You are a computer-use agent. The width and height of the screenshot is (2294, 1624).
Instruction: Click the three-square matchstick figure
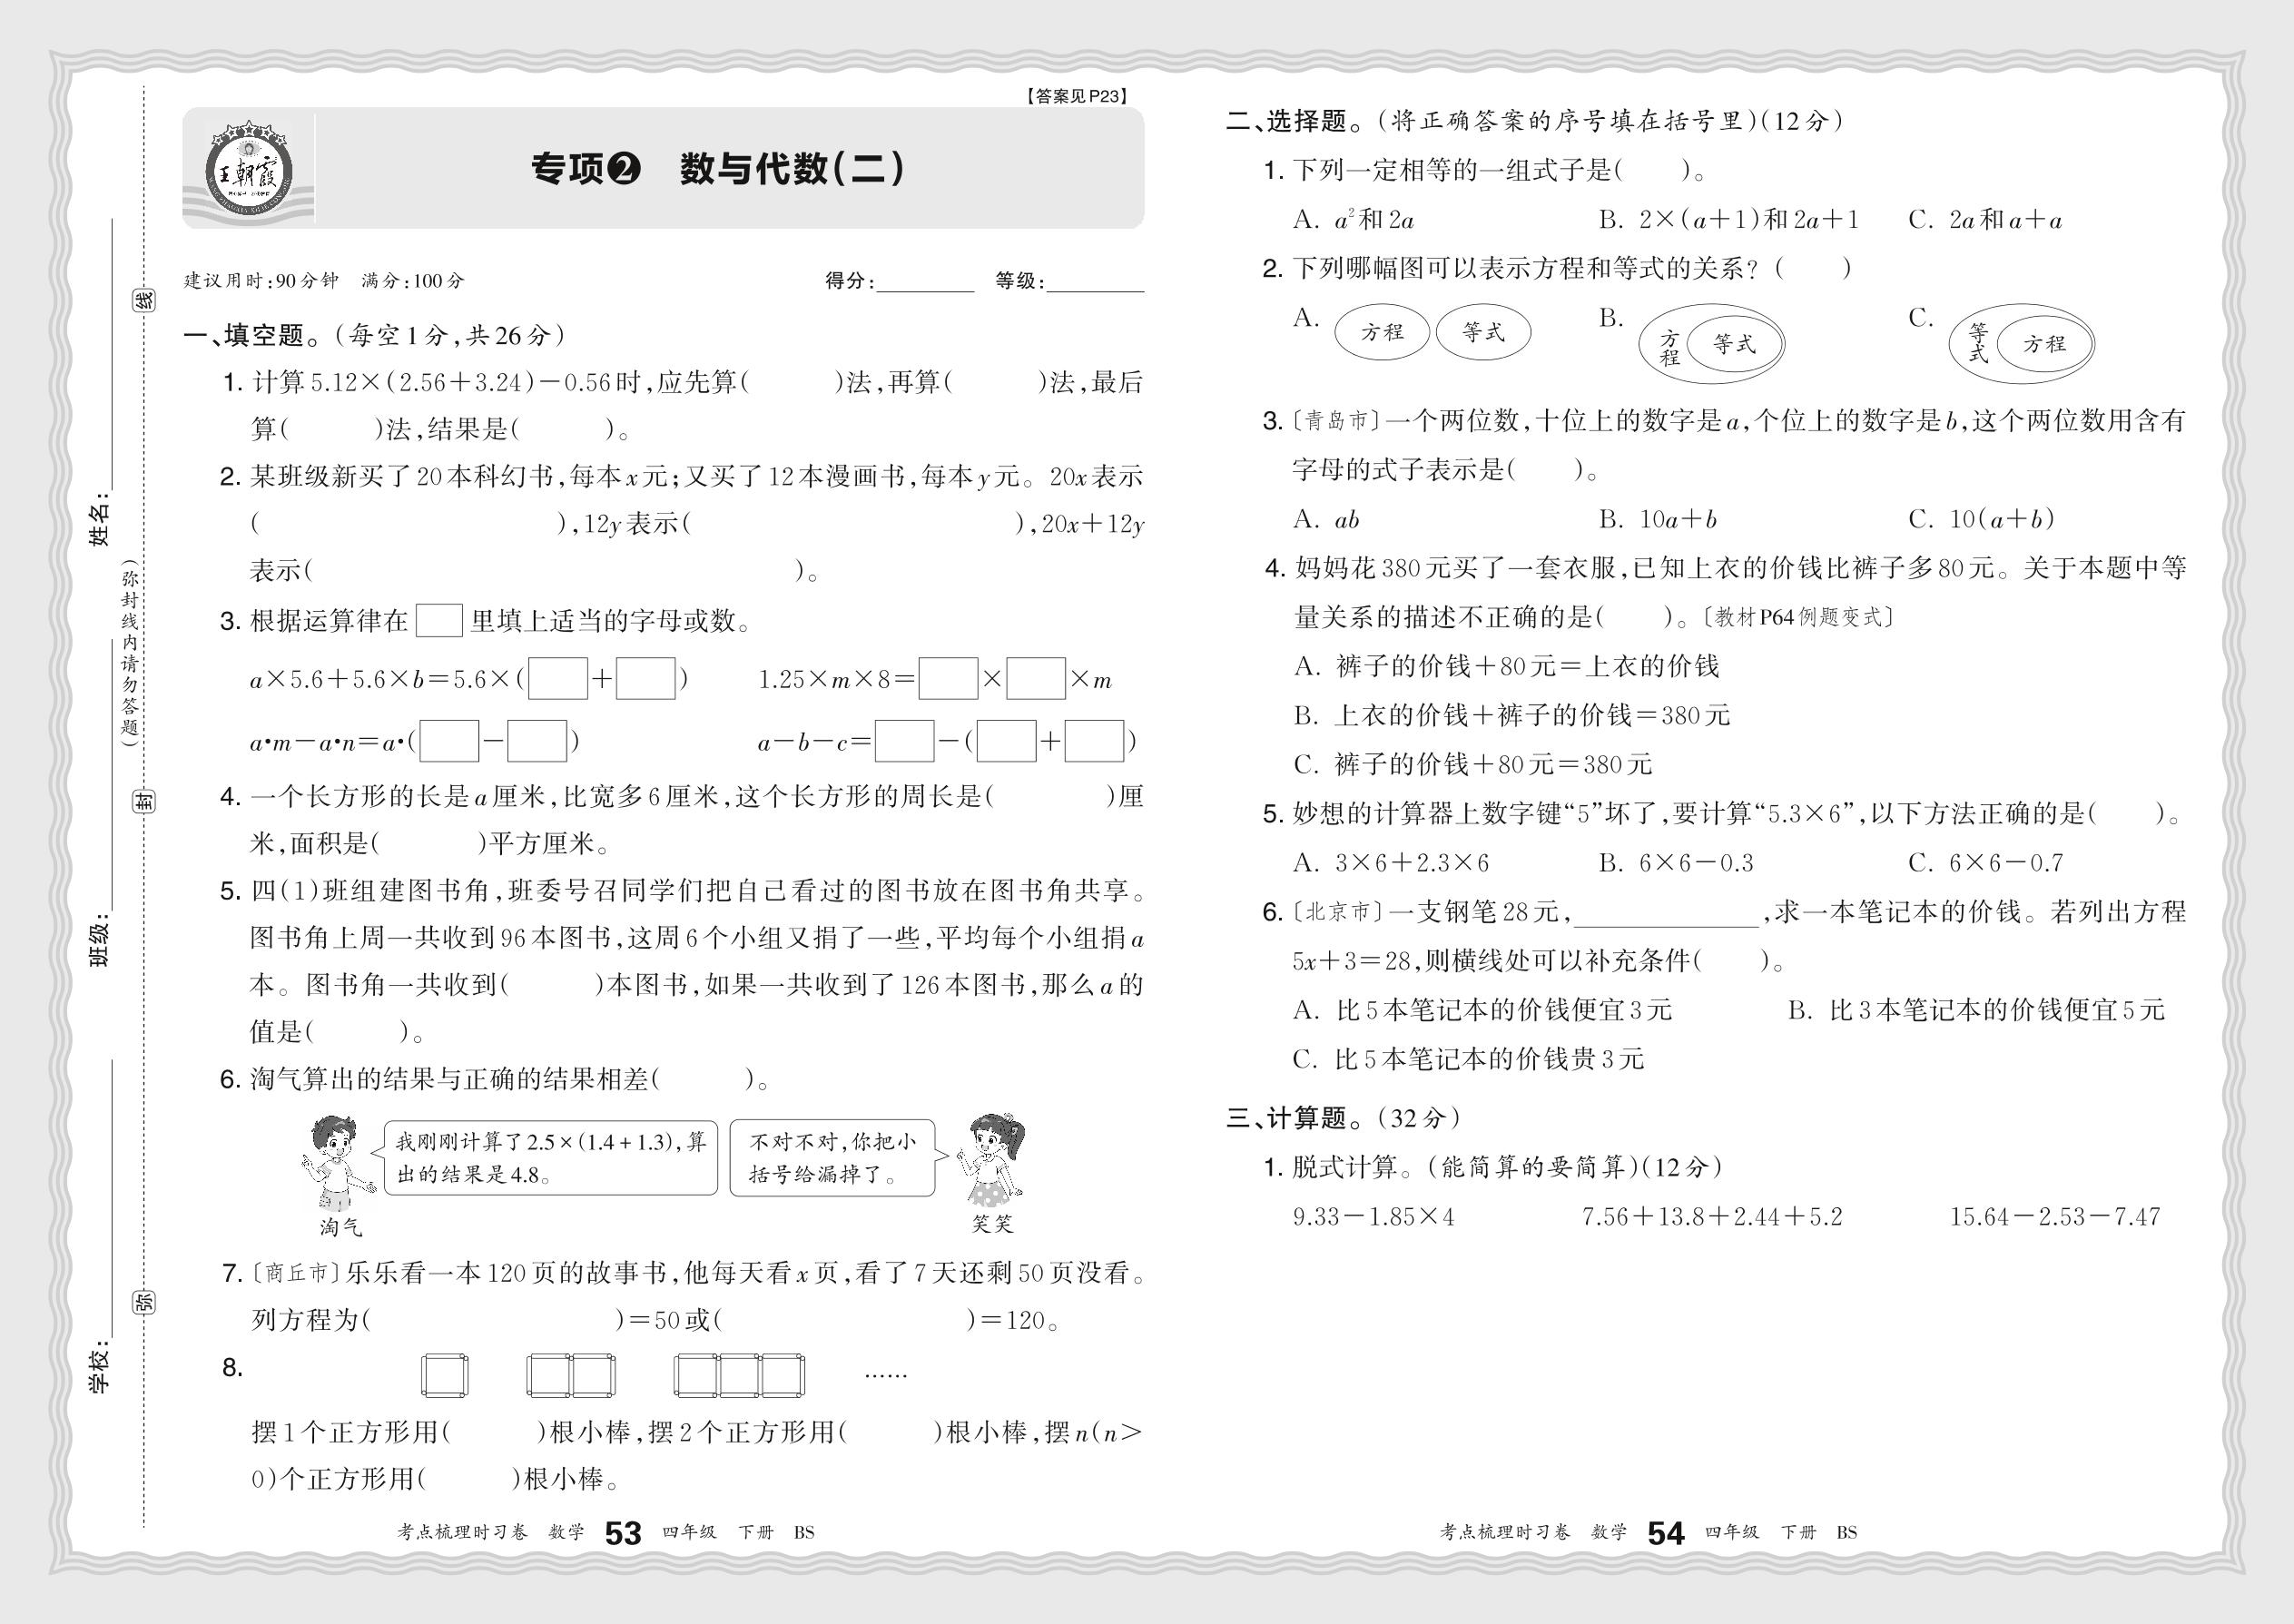739,1376
